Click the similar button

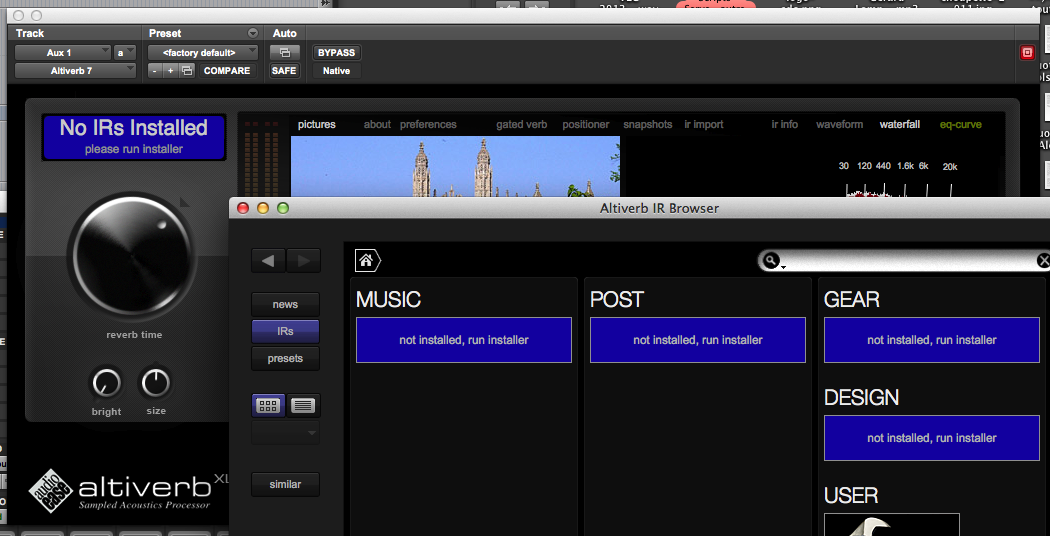pos(285,484)
